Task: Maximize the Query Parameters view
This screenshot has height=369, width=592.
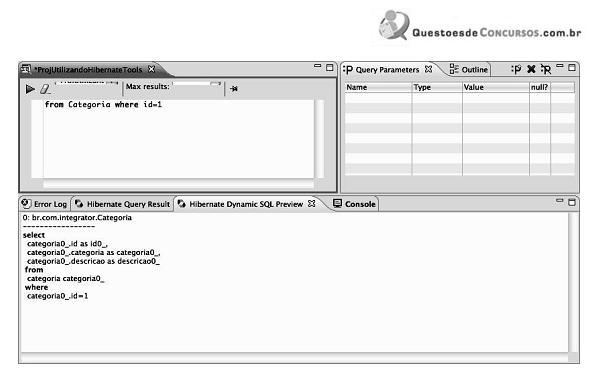Action: [572, 67]
